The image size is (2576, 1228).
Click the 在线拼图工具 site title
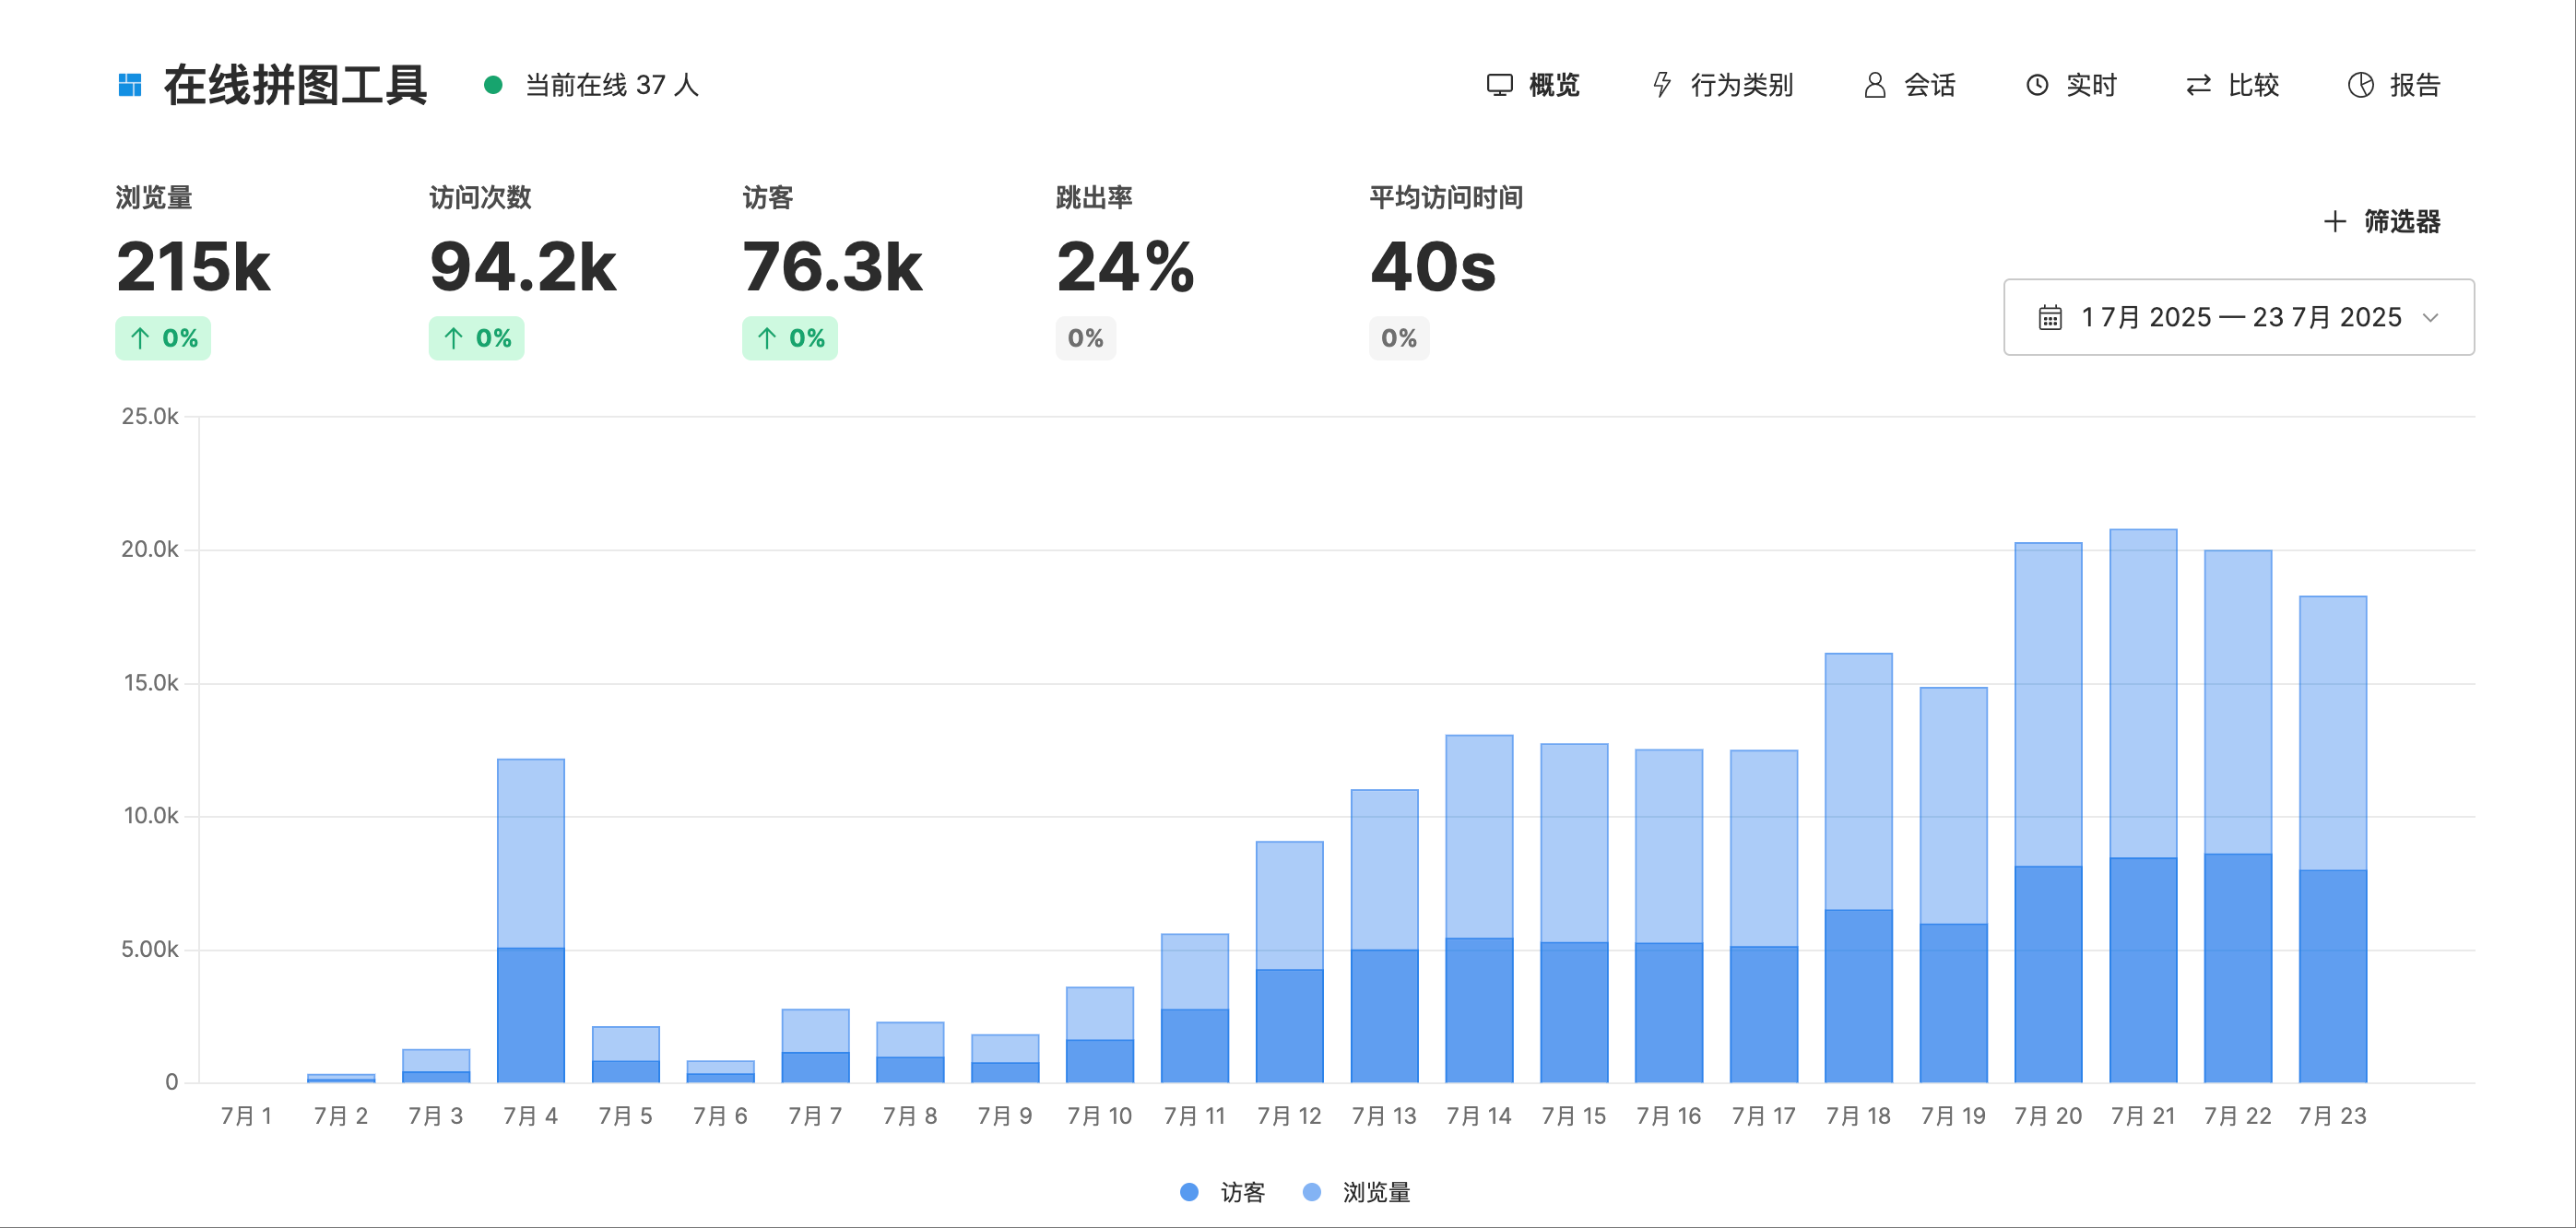point(296,85)
